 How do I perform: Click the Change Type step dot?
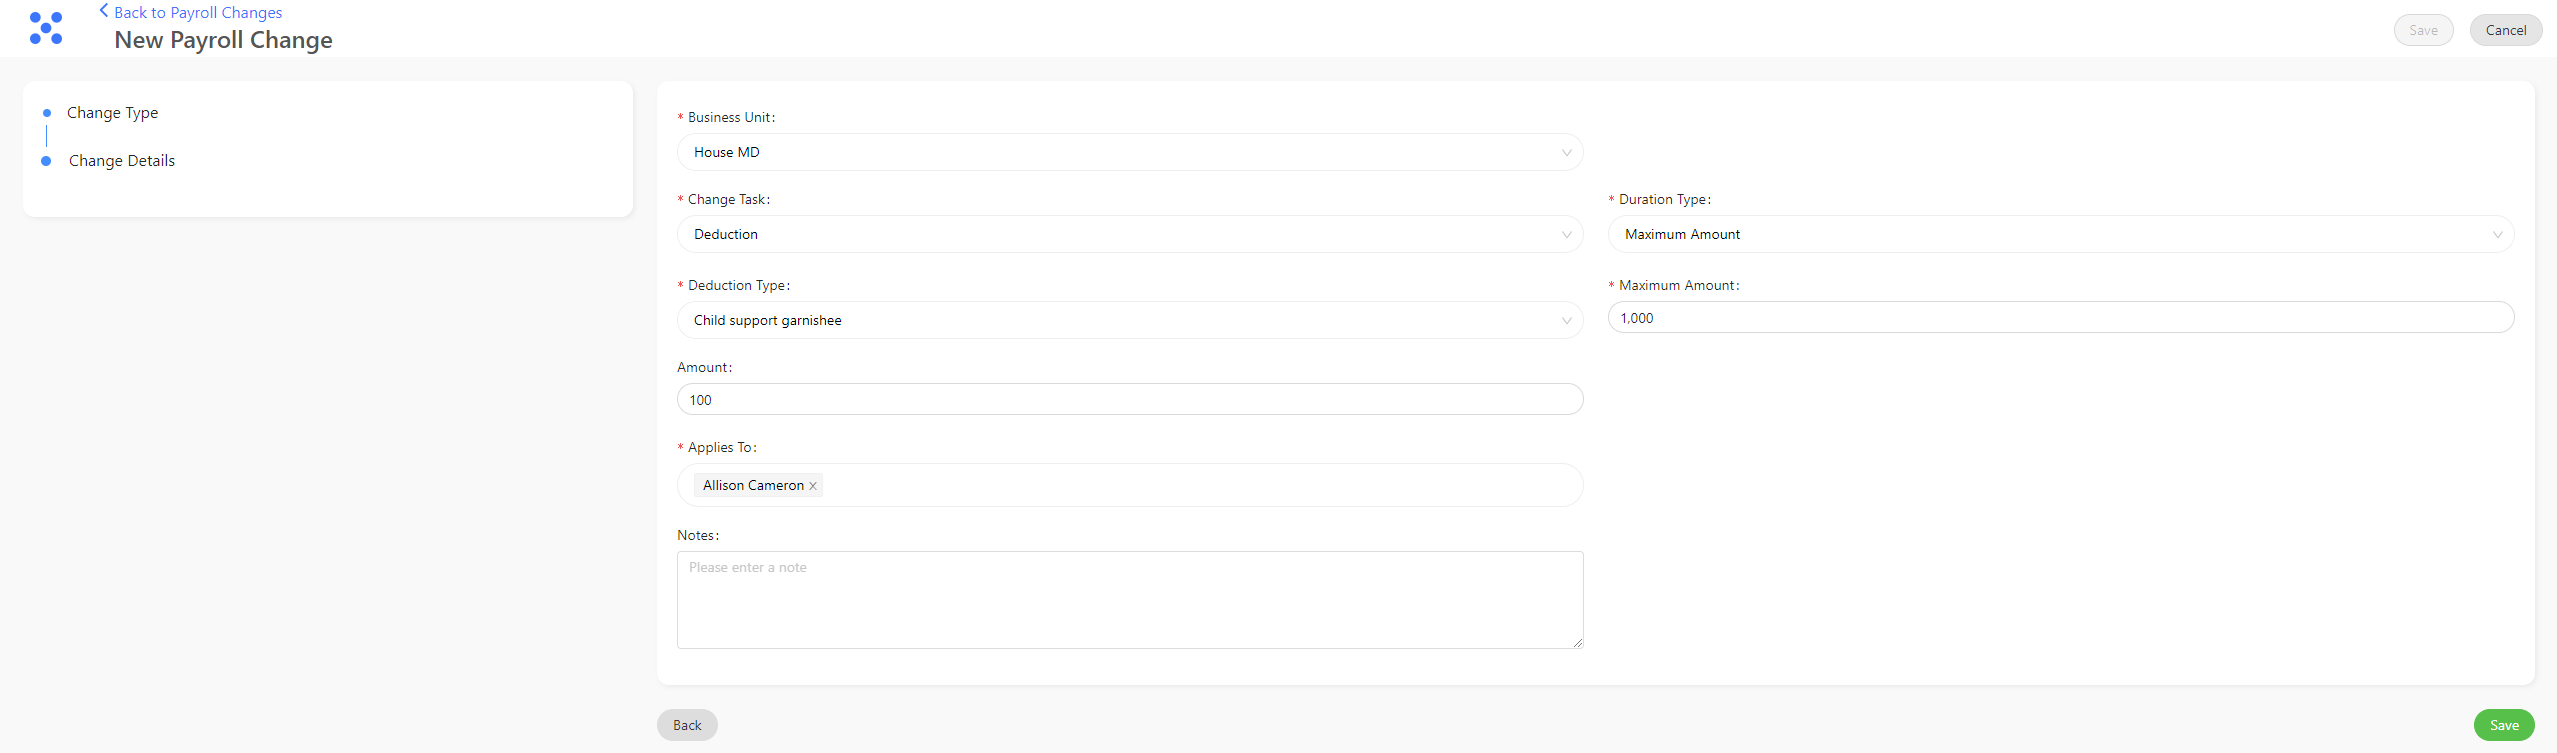point(47,113)
